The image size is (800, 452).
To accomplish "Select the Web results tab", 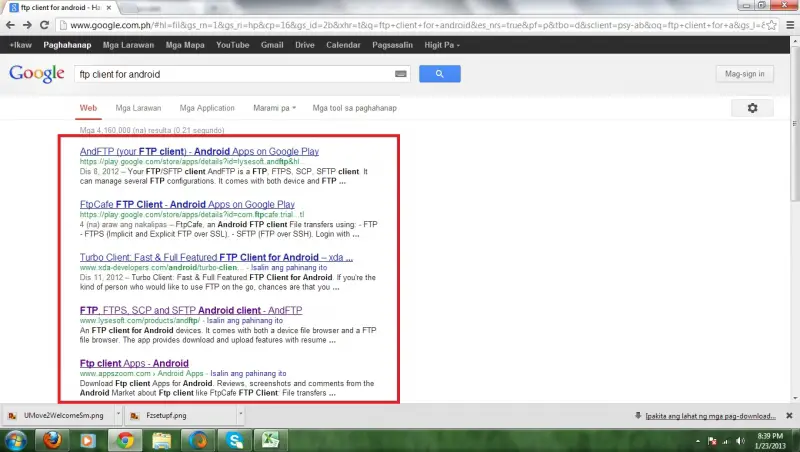I will tap(88, 108).
